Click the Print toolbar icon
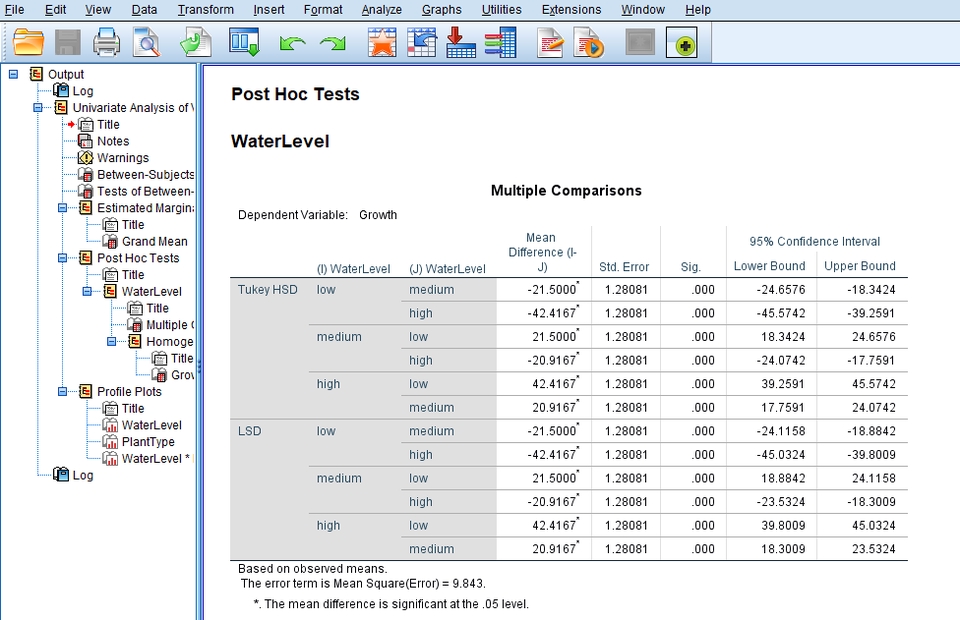Viewport: 960px width, 620px height. click(x=106, y=42)
